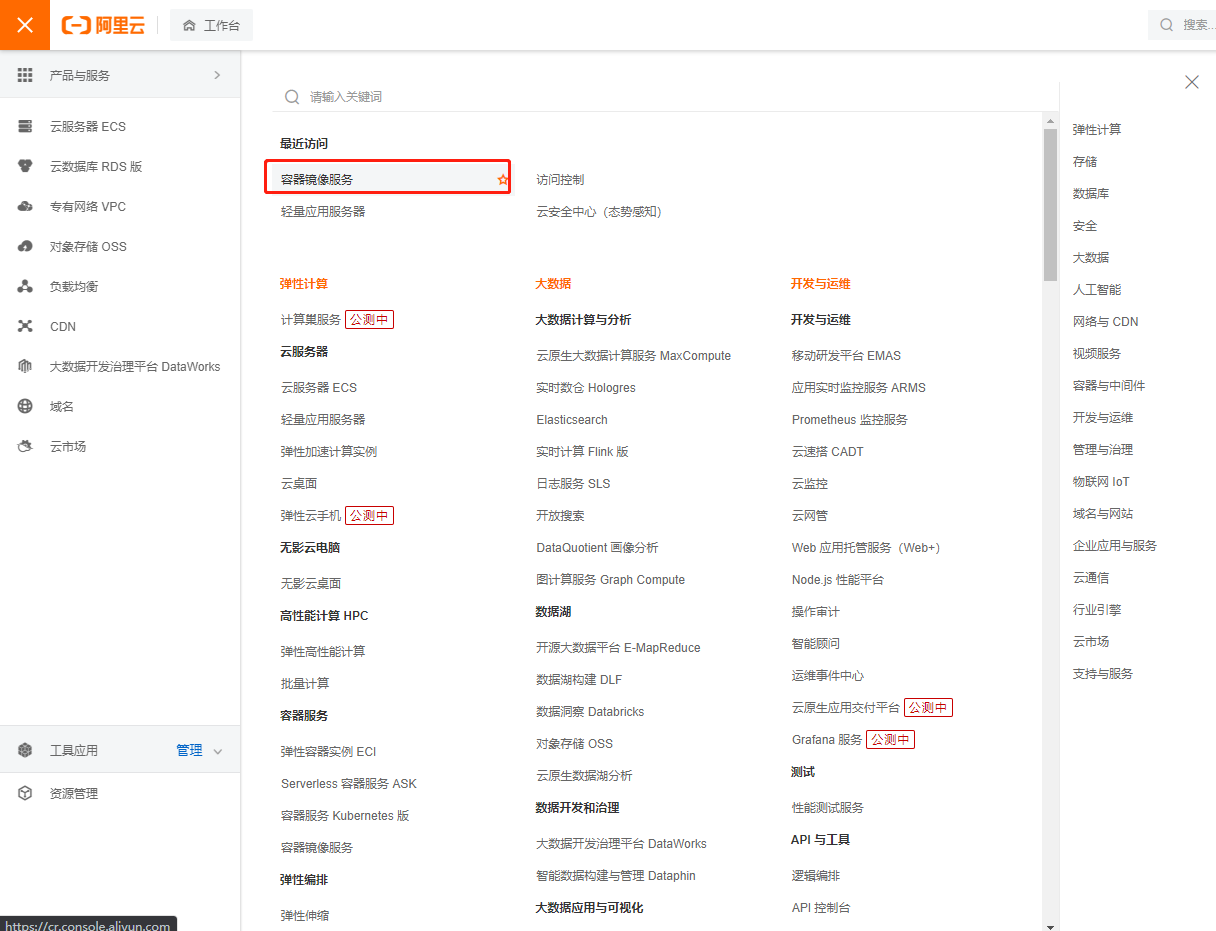Click the 管理 link in 工具应用

click(x=189, y=750)
